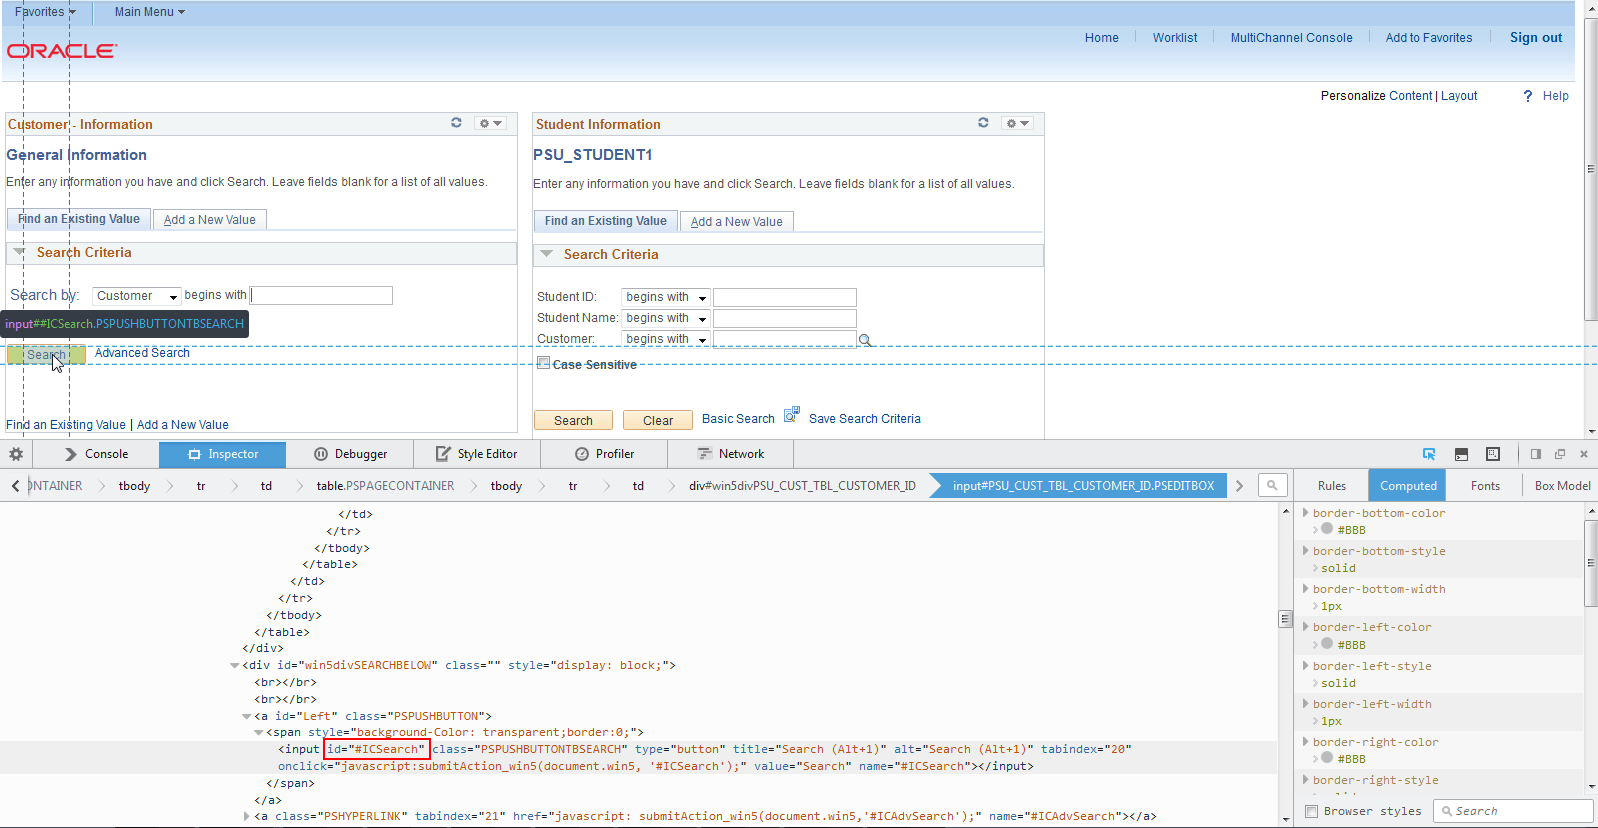Open Network tab
Viewport: 1598px width, 828px height.
coord(731,454)
